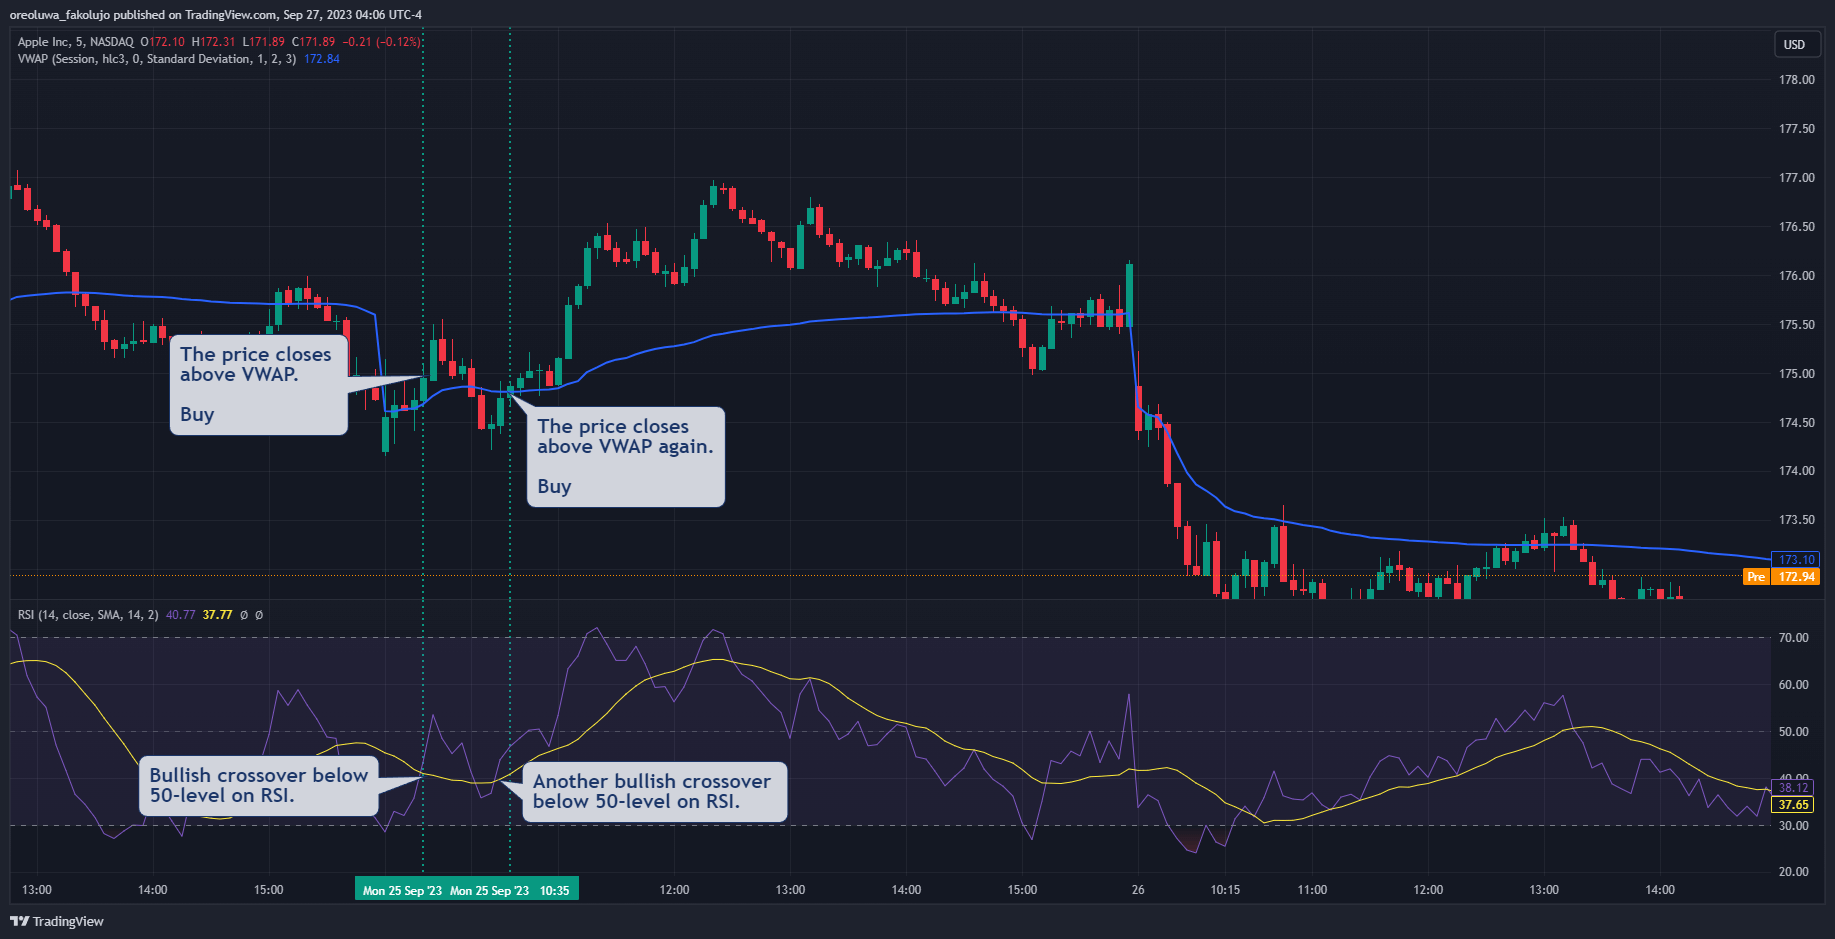Viewport: 1835px width, 939px height.
Task: Click the orange 172.94 pre-market price label
Action: (x=1795, y=577)
